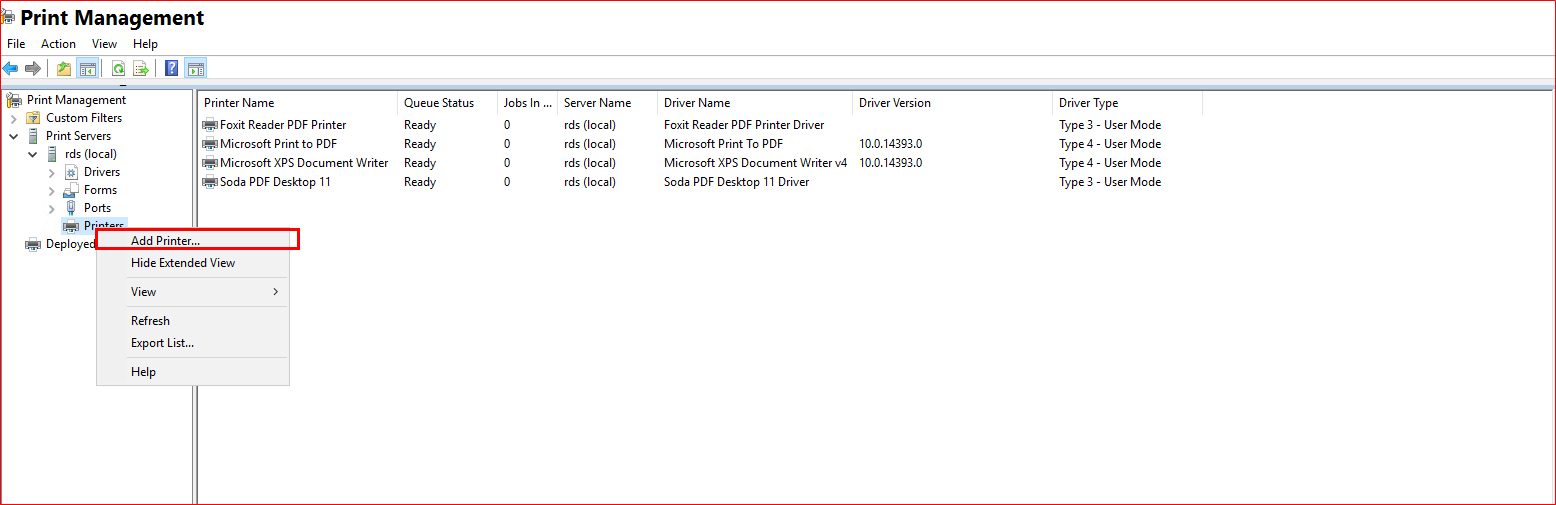The image size is (1556, 505).
Task: Click the Microsoft XPS Document Writer printer icon
Action: tap(210, 163)
